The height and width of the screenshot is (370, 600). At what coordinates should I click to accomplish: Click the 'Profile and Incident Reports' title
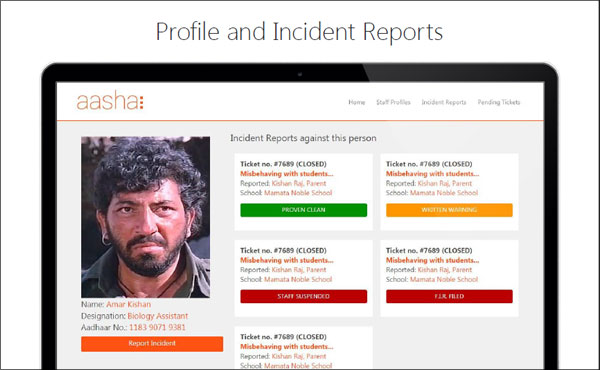pyautogui.click(x=299, y=32)
